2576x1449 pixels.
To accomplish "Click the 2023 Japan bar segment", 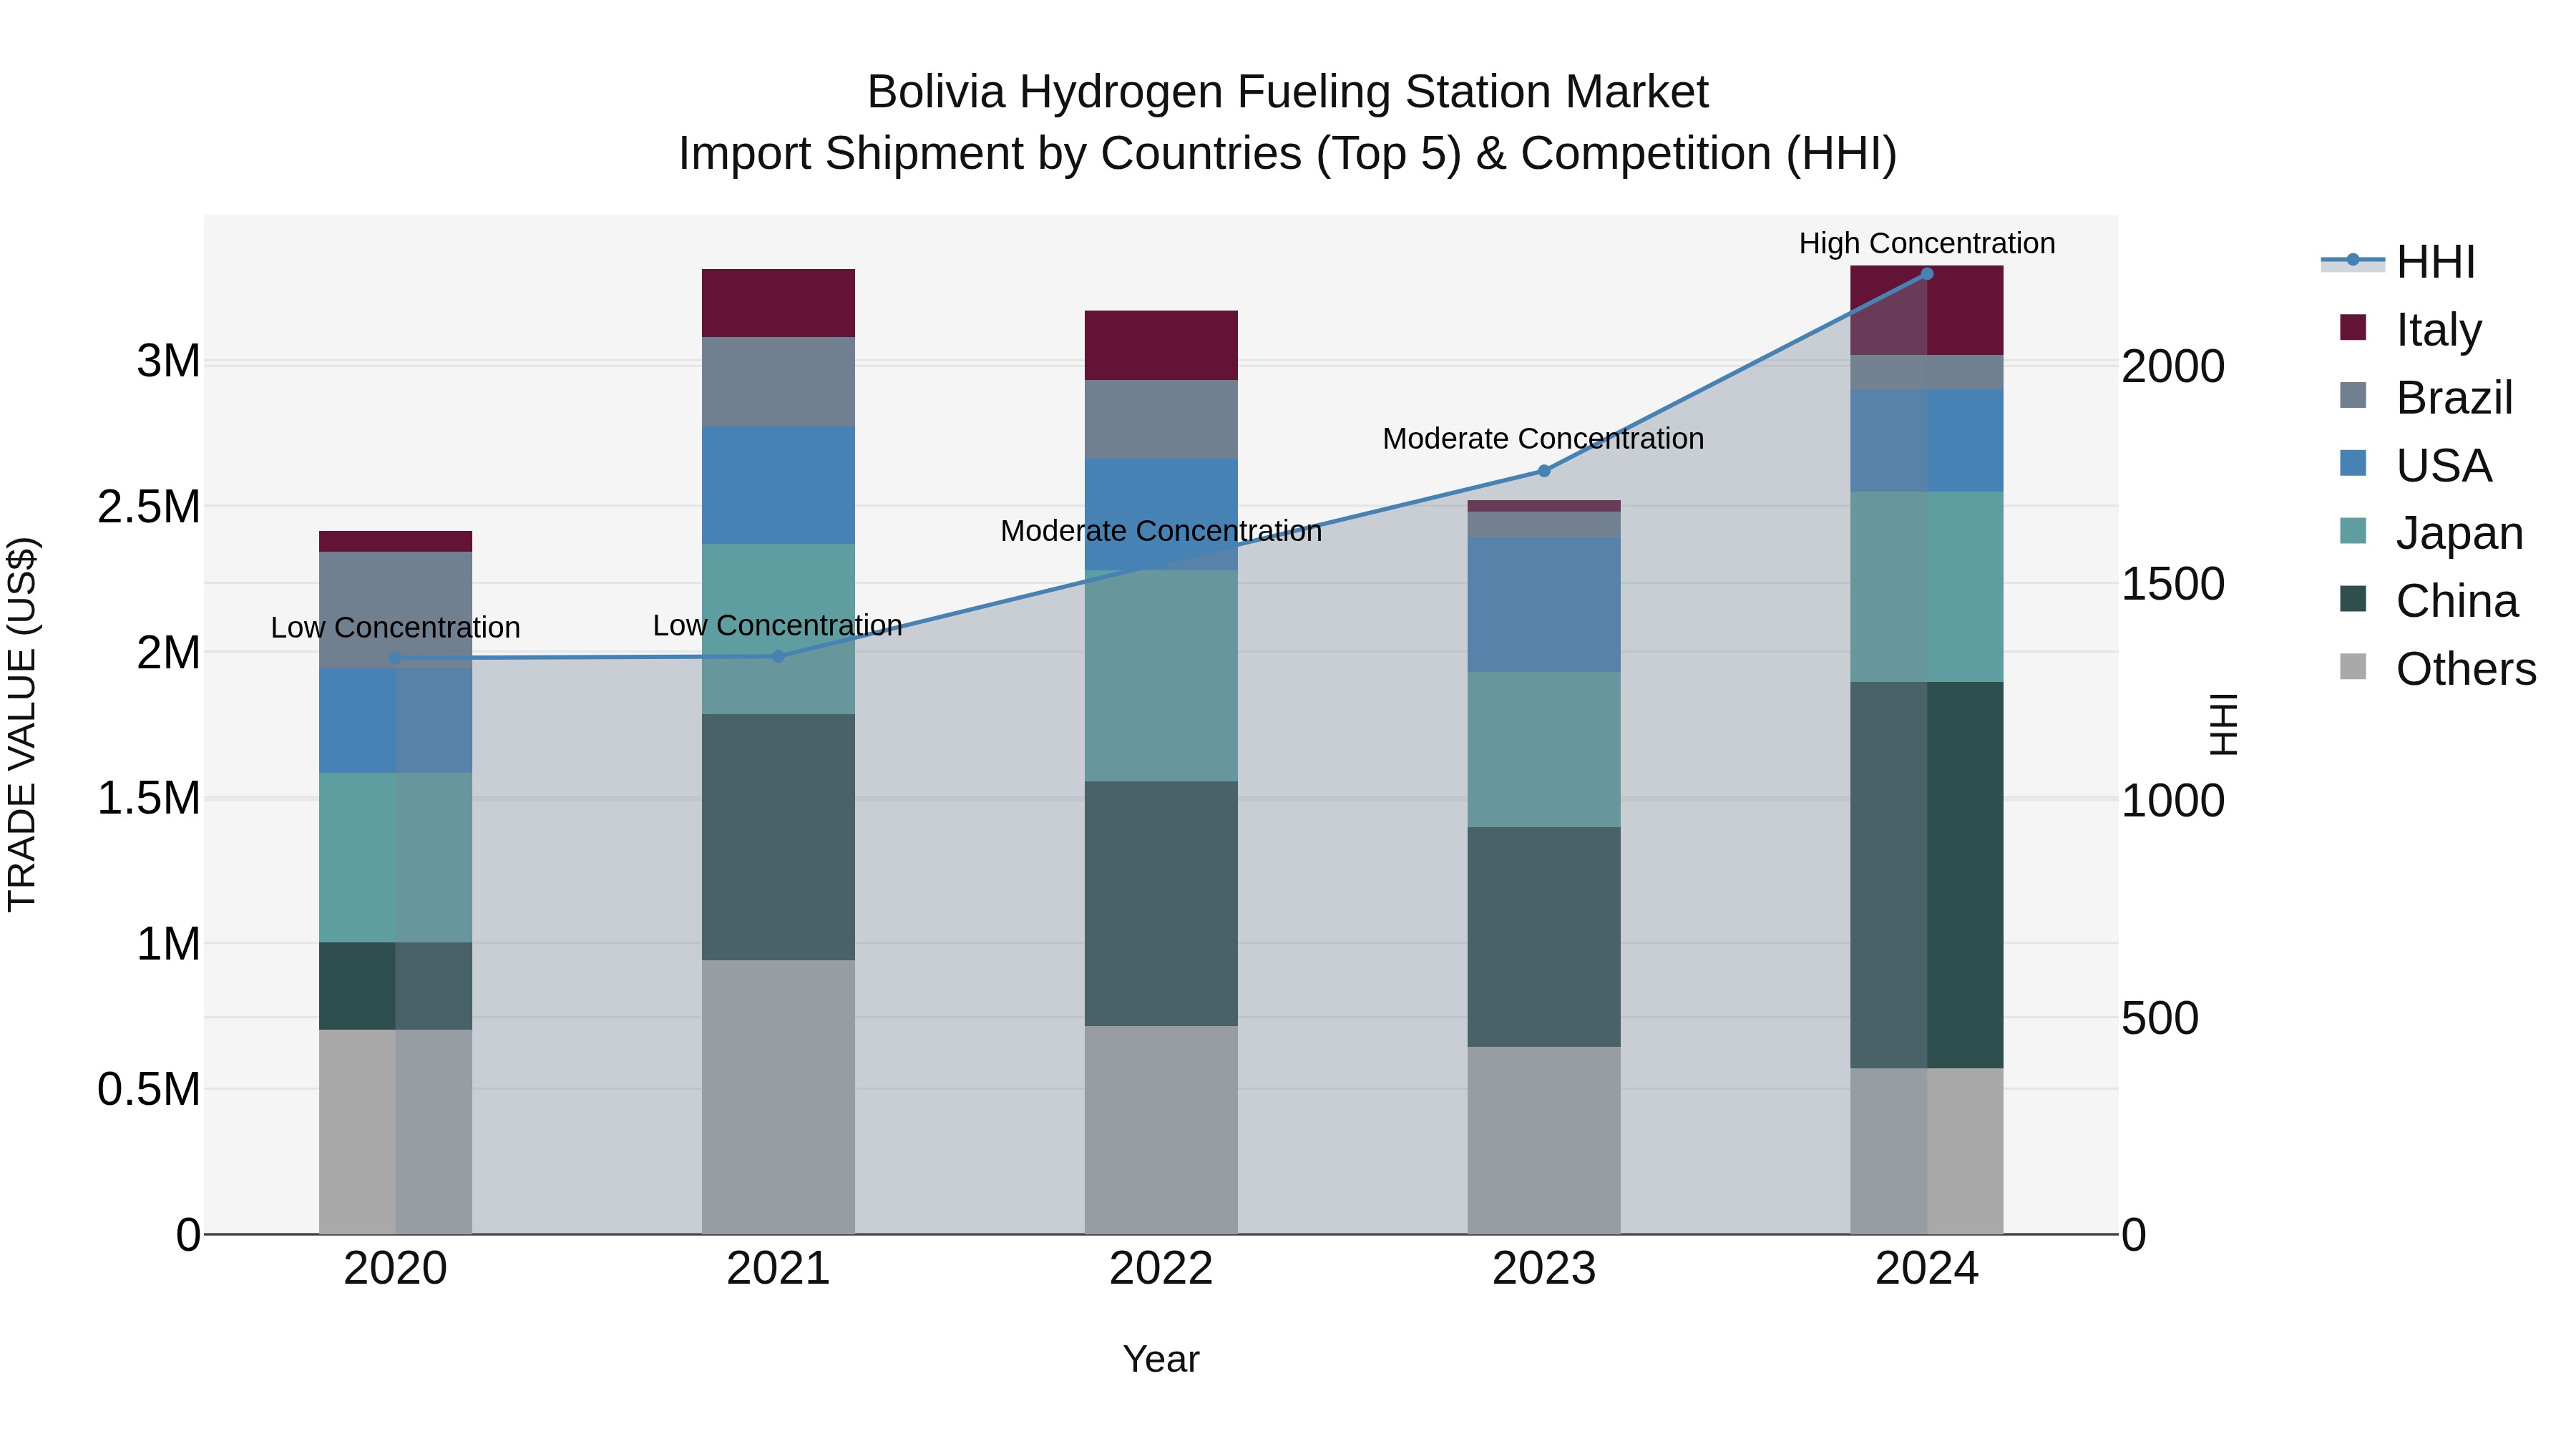I will coord(1544,750).
